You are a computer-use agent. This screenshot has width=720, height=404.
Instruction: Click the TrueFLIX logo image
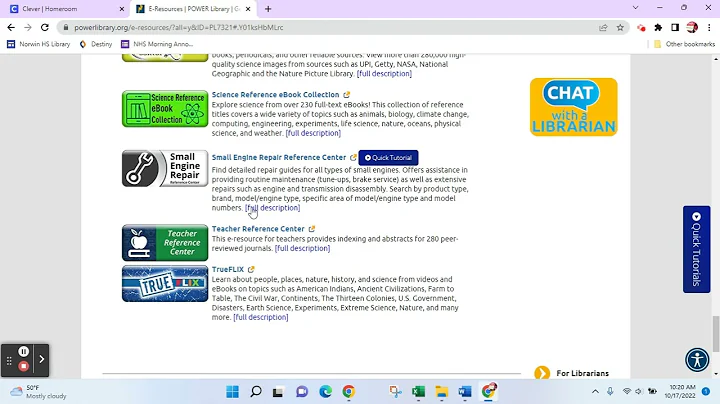[x=165, y=283]
